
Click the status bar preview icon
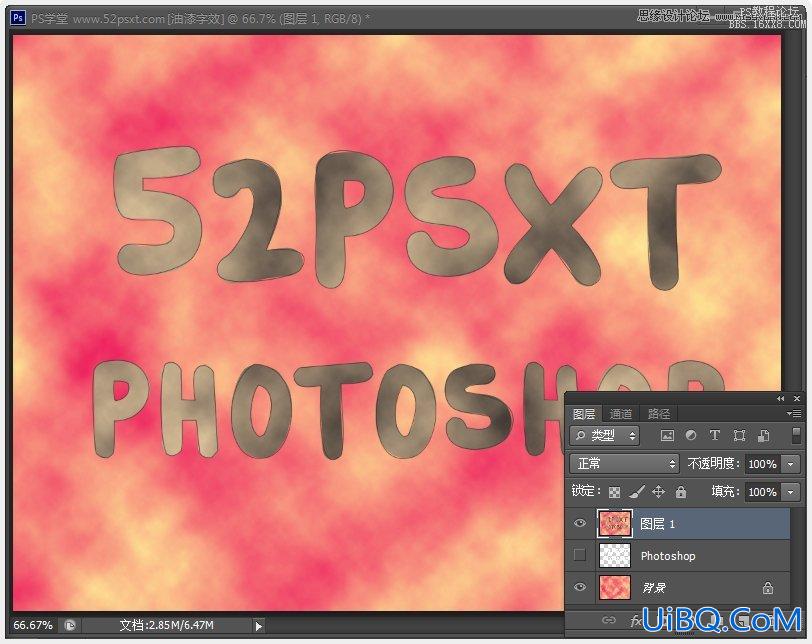pos(70,625)
